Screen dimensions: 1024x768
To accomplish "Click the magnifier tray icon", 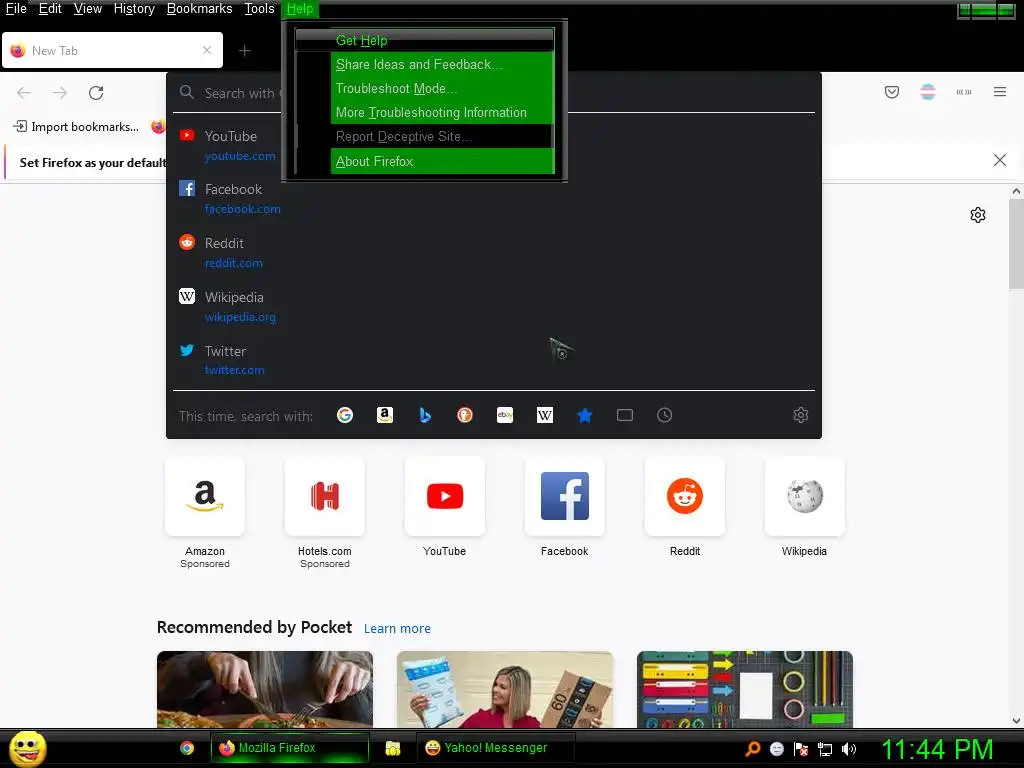I will (x=752, y=749).
